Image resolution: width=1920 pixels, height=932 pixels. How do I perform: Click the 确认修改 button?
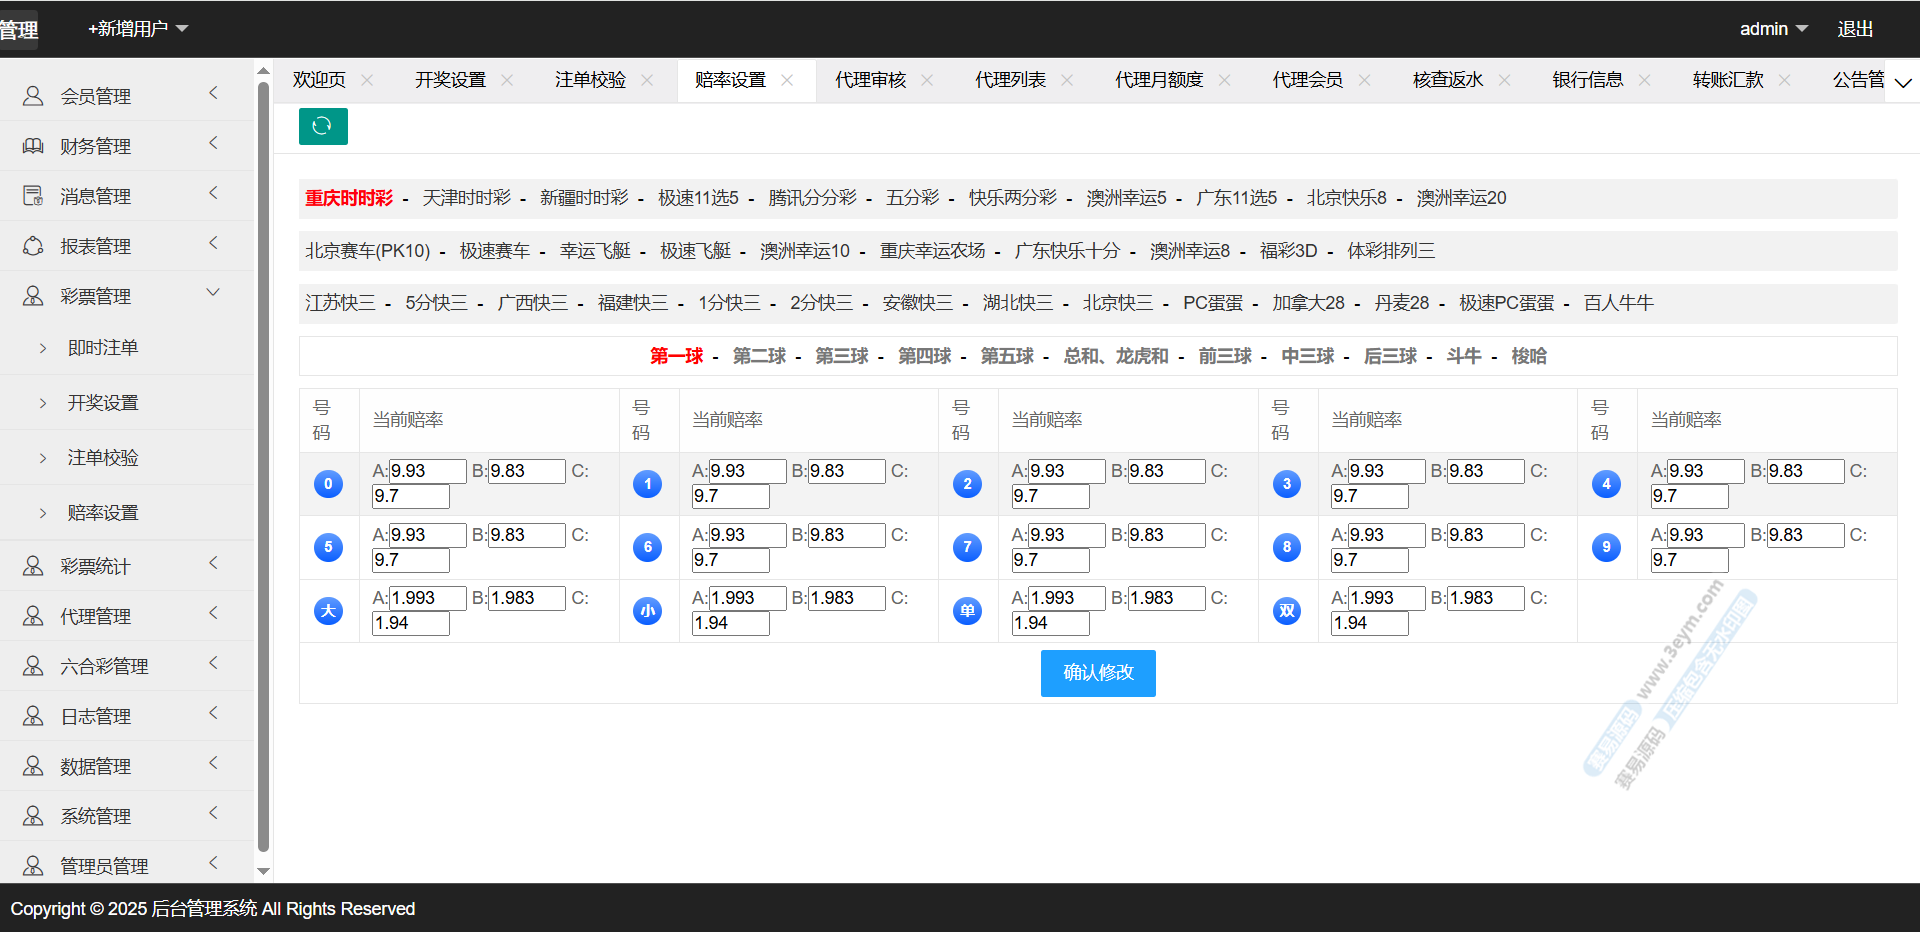click(x=1097, y=673)
